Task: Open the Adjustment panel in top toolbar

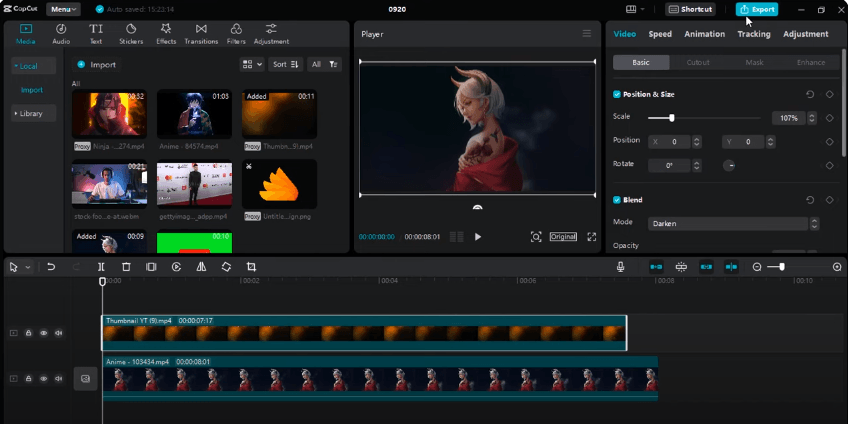Action: (x=271, y=34)
